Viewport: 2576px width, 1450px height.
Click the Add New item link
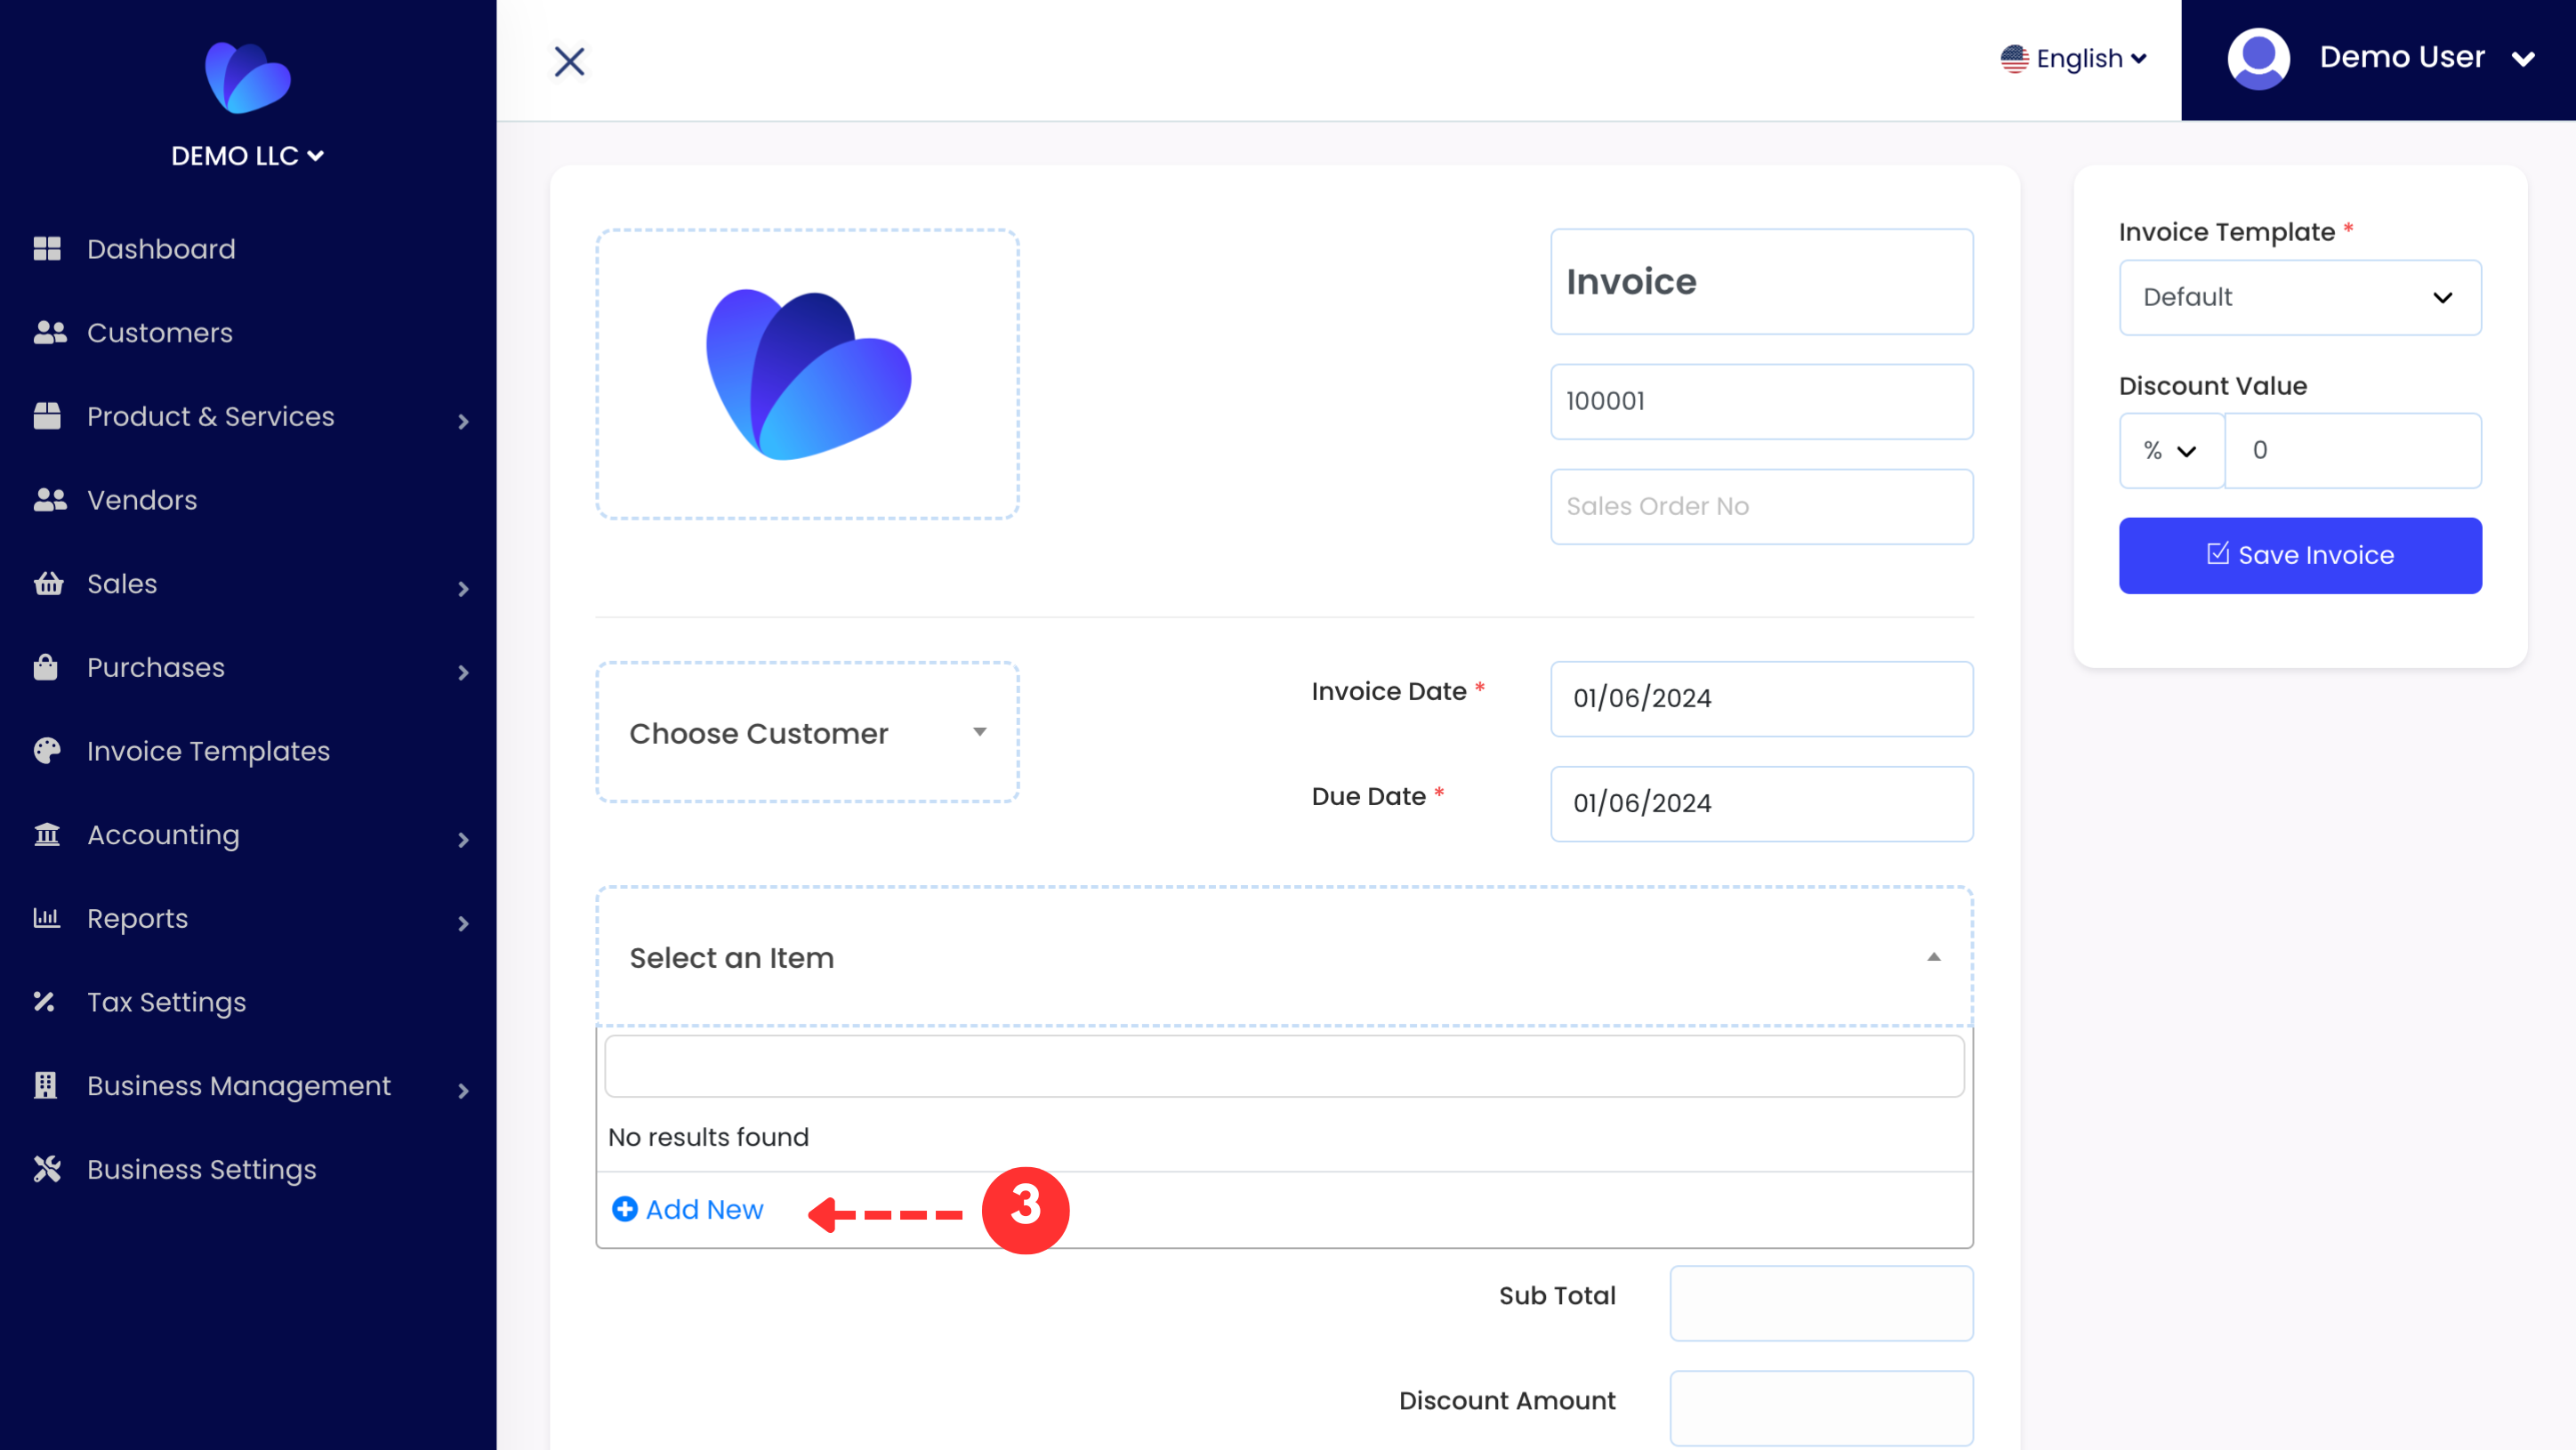(687, 1209)
